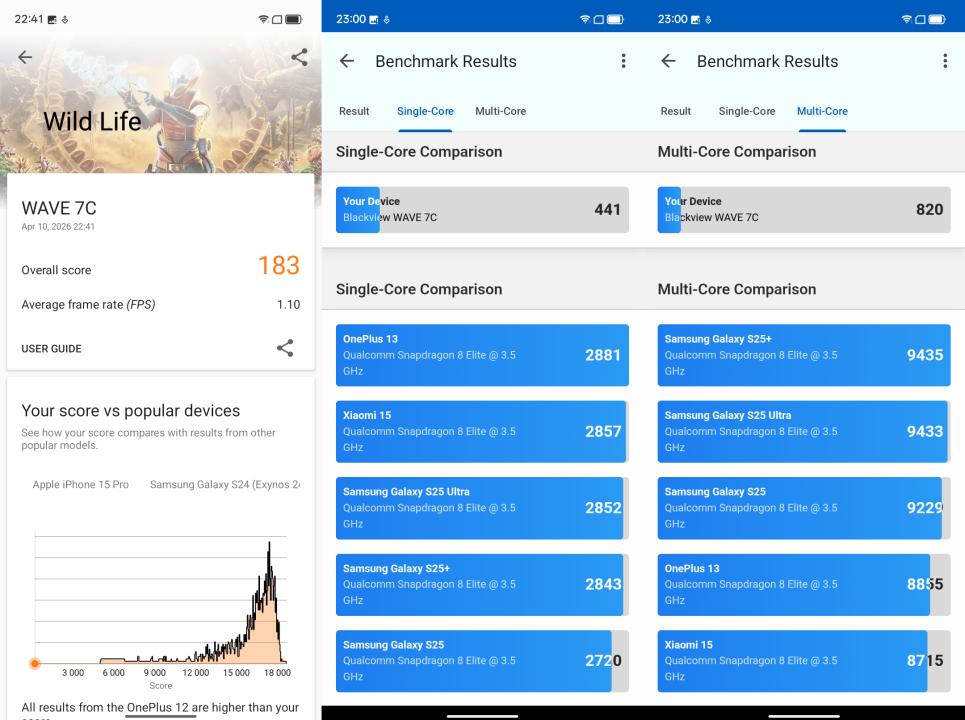
Task: Open Xiaomi 15 multi-core result 8715
Action: (x=804, y=661)
